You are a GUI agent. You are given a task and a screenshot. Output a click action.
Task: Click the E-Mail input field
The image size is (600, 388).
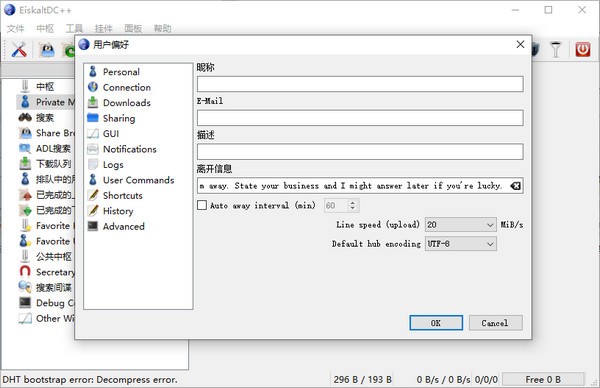[x=360, y=118]
